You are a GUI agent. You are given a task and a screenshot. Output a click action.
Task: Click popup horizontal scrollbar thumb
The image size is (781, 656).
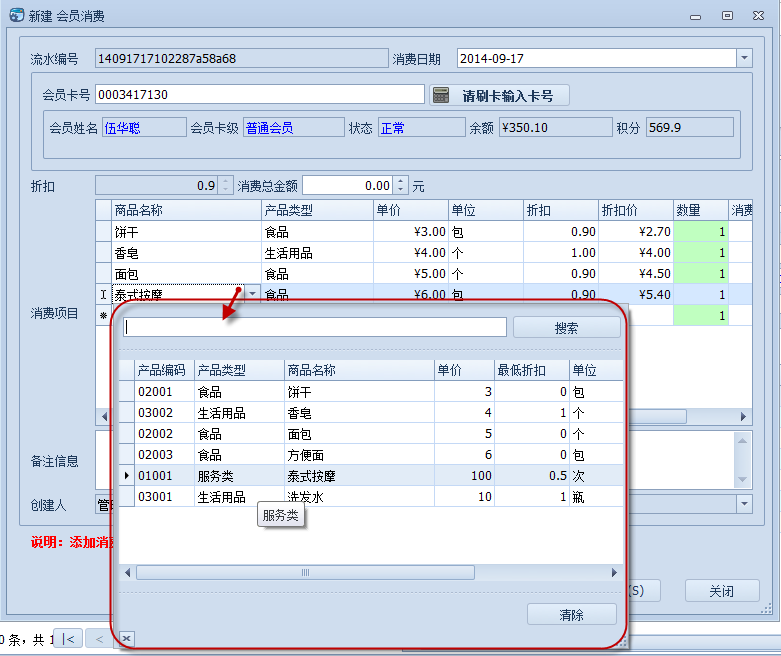coord(305,572)
